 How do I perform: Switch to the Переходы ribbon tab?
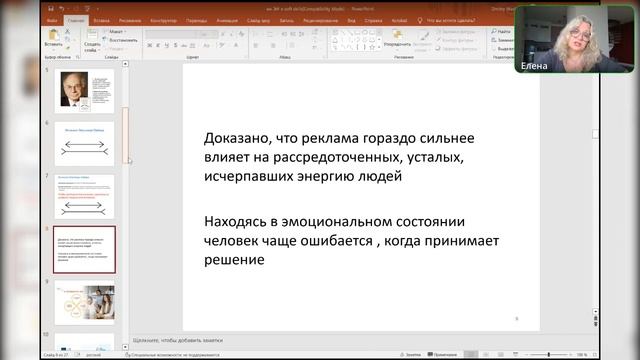196,20
